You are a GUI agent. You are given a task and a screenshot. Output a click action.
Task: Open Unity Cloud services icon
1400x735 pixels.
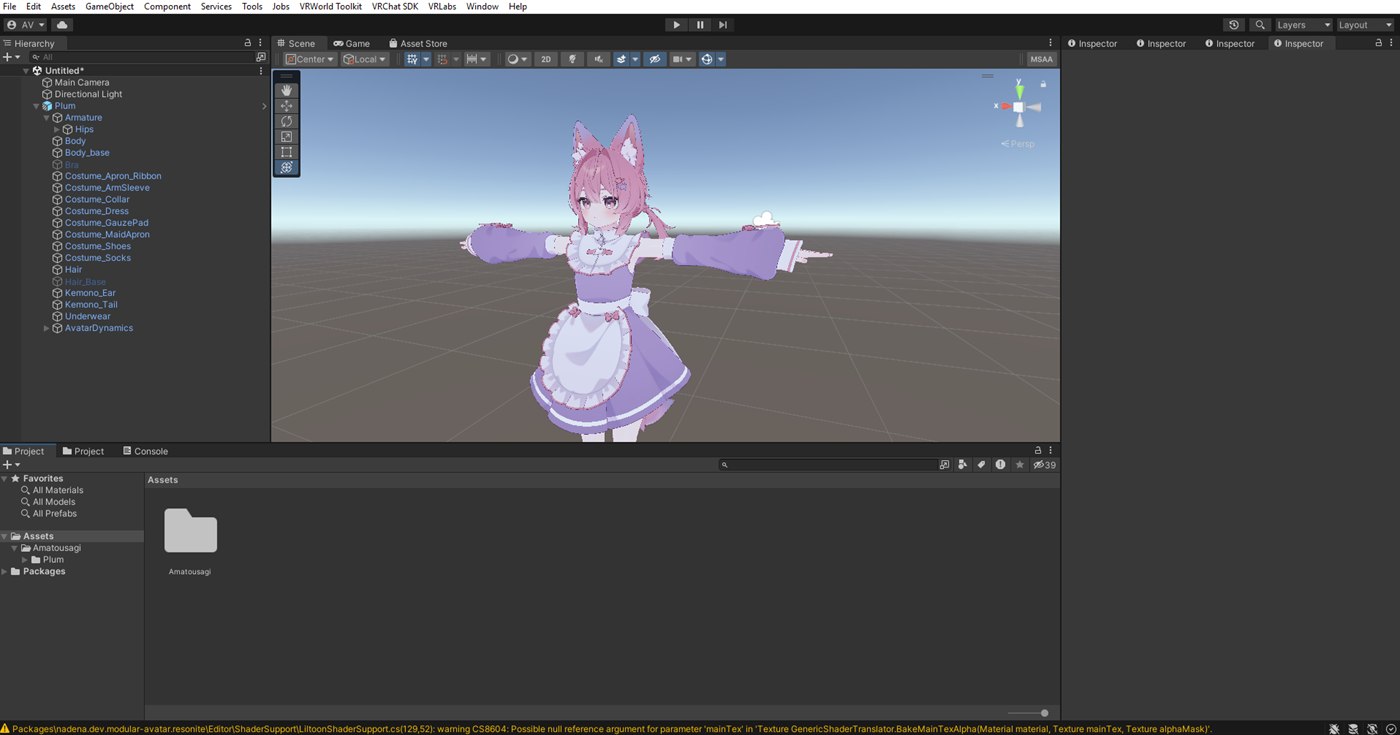coord(62,25)
